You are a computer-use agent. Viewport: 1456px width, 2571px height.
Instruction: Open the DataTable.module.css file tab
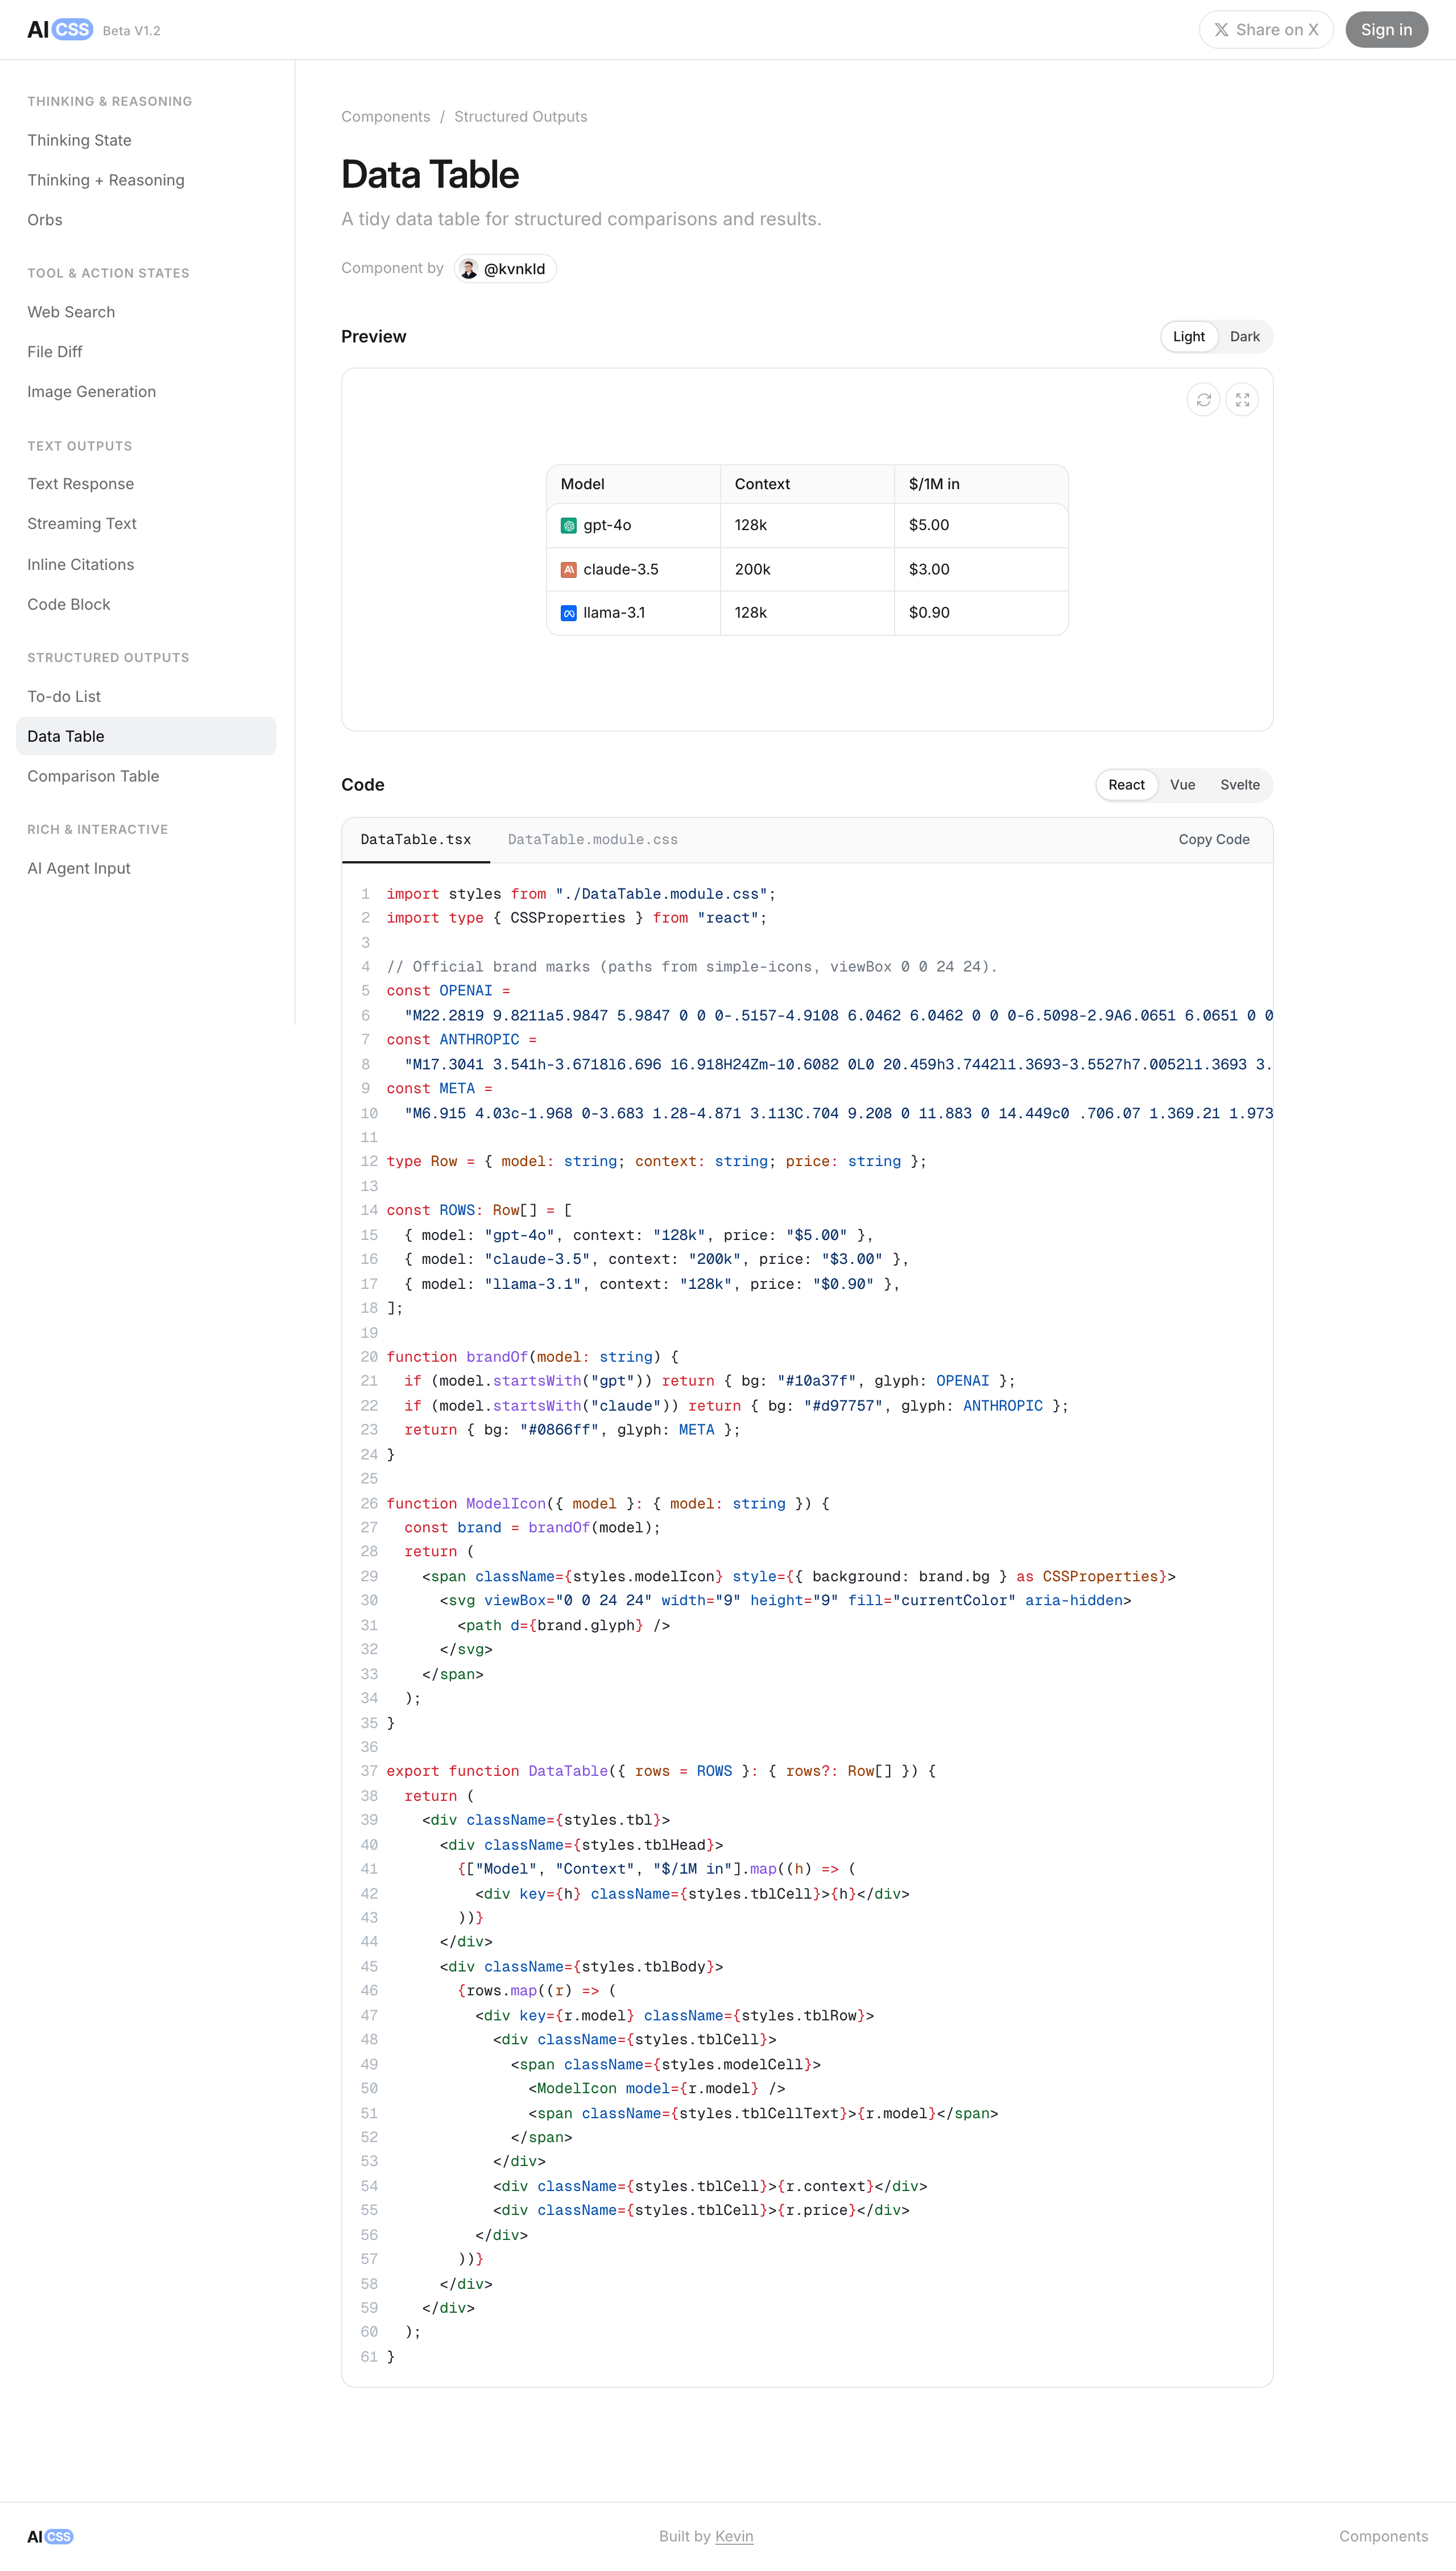[x=593, y=840]
